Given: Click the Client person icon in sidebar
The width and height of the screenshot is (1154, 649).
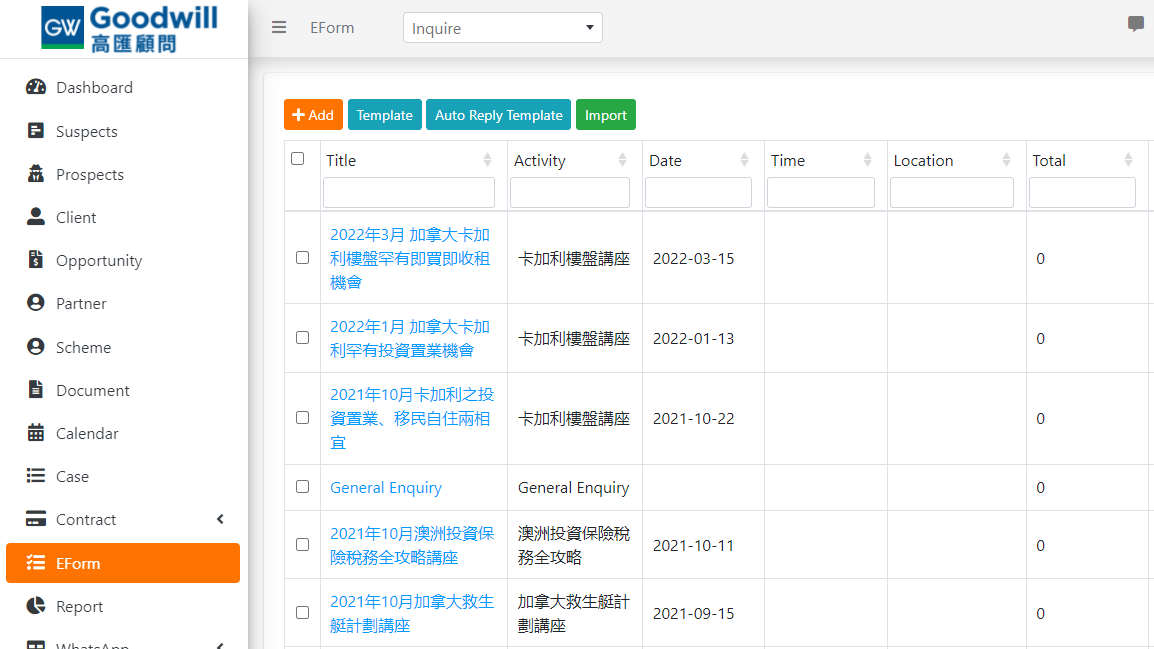Looking at the screenshot, I should tap(35, 216).
